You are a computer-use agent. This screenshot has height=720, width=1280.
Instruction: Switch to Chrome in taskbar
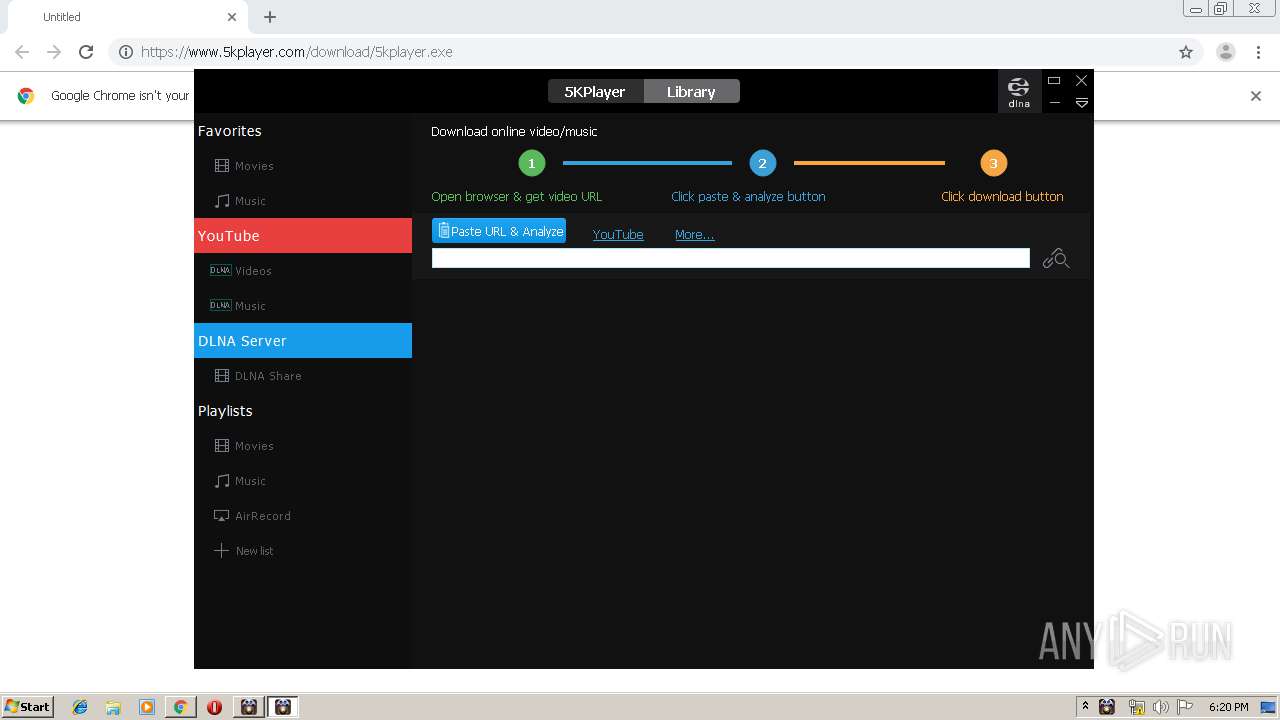180,707
